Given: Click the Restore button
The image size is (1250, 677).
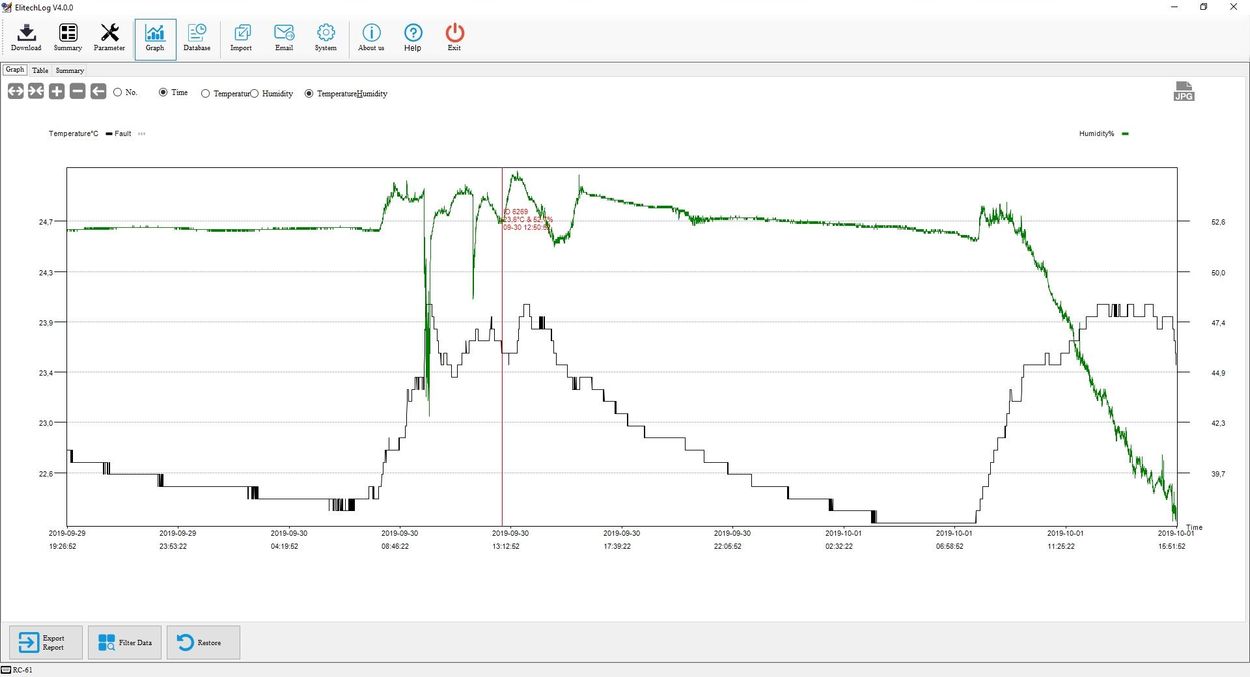Looking at the screenshot, I should click(202, 642).
